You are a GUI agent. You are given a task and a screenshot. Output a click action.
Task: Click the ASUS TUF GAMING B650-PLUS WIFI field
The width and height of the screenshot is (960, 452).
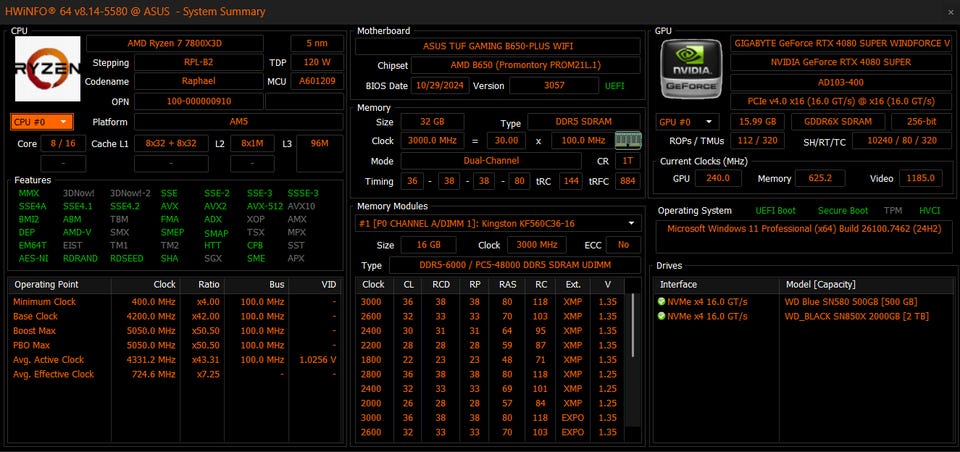point(499,46)
